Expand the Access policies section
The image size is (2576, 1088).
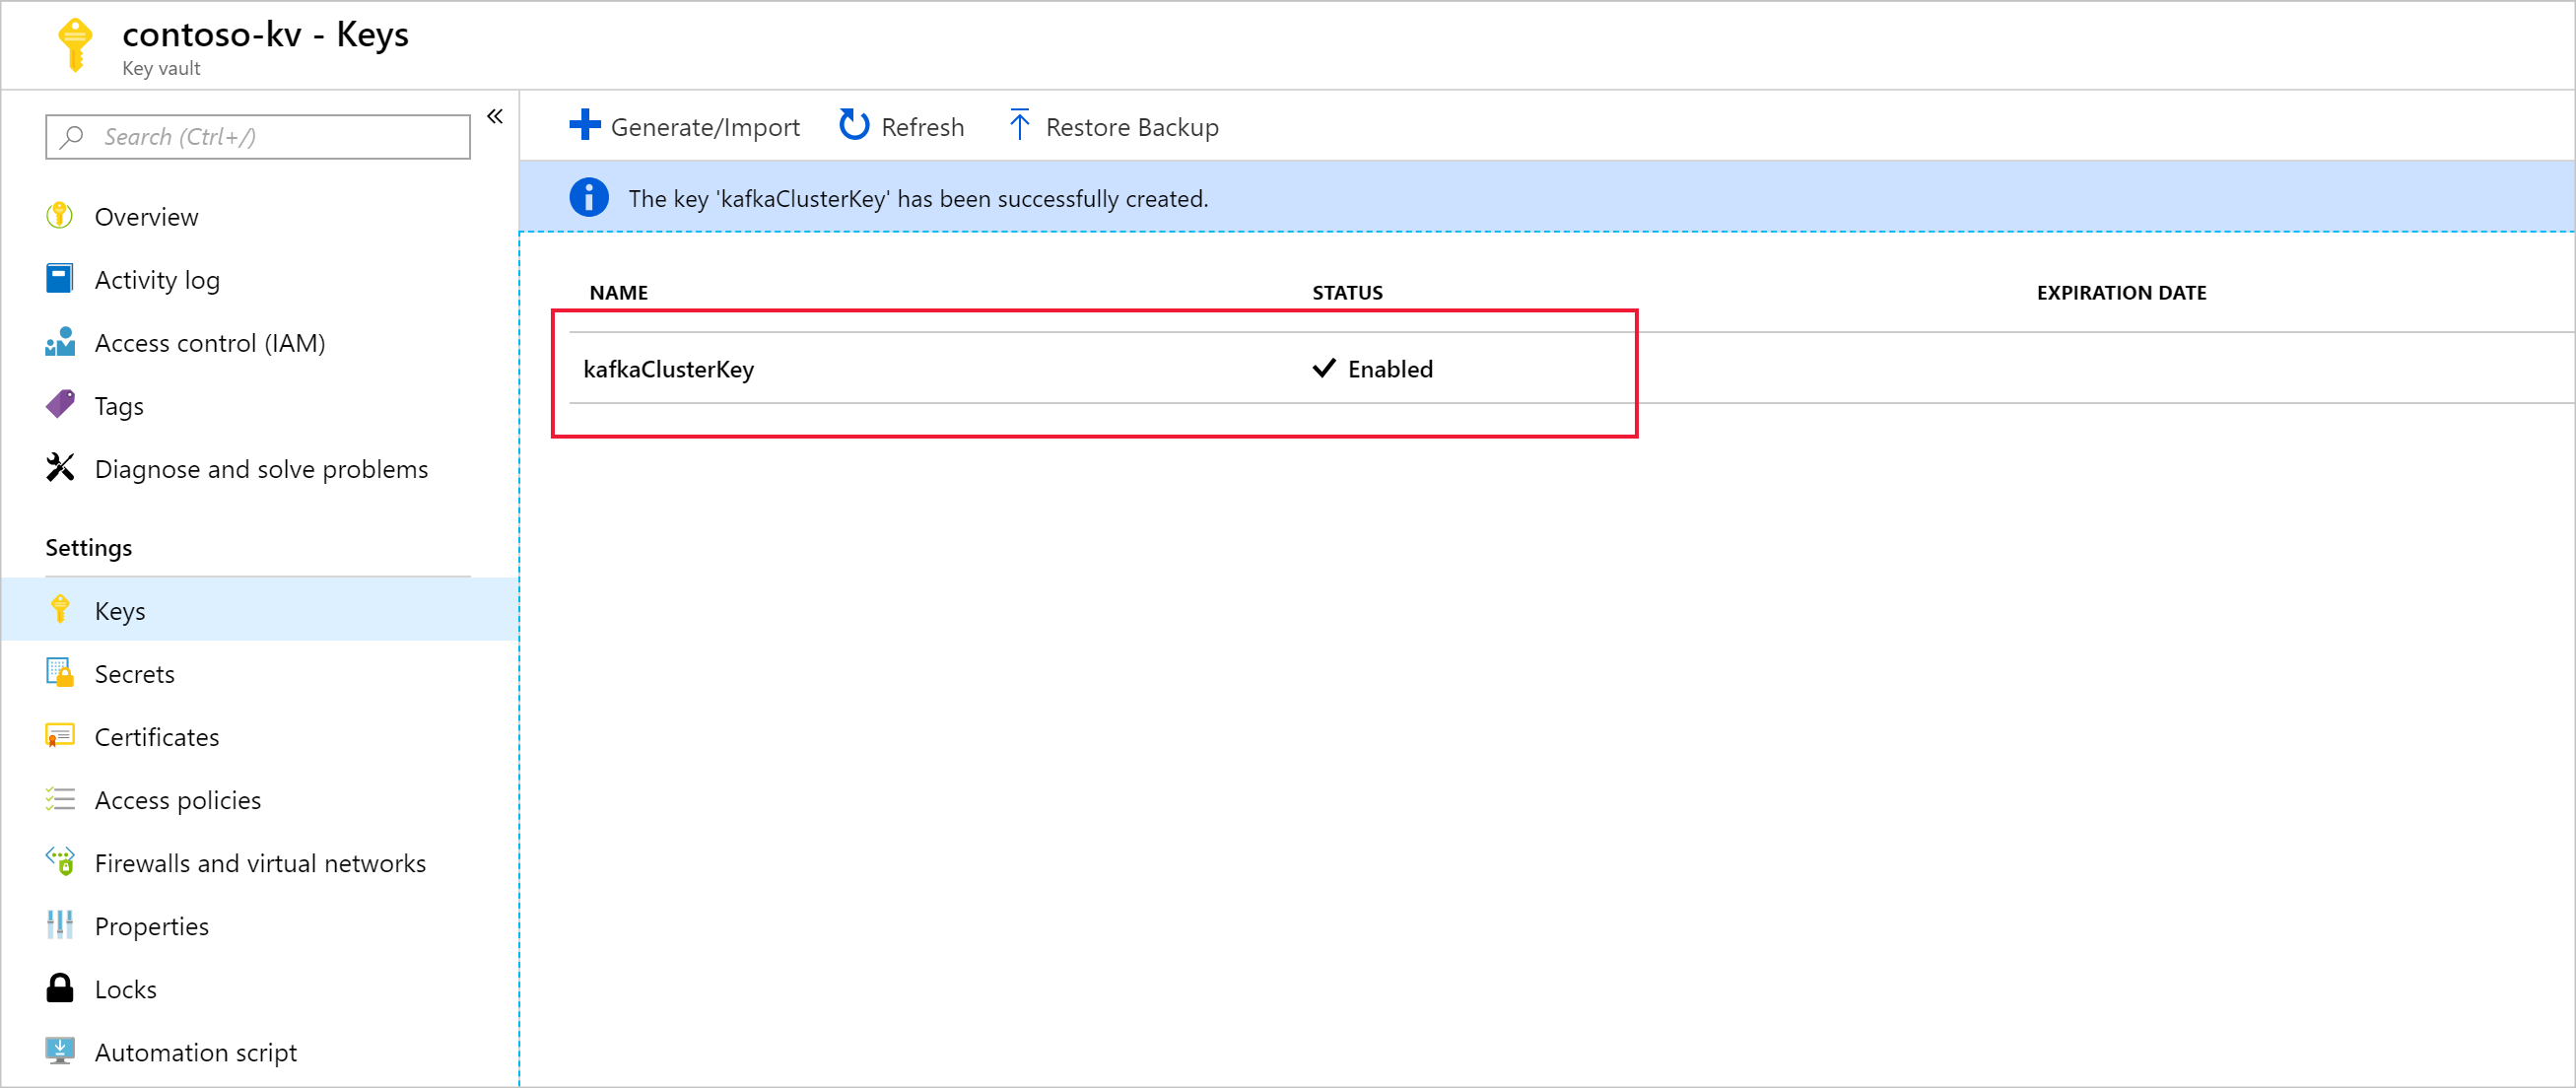point(180,798)
